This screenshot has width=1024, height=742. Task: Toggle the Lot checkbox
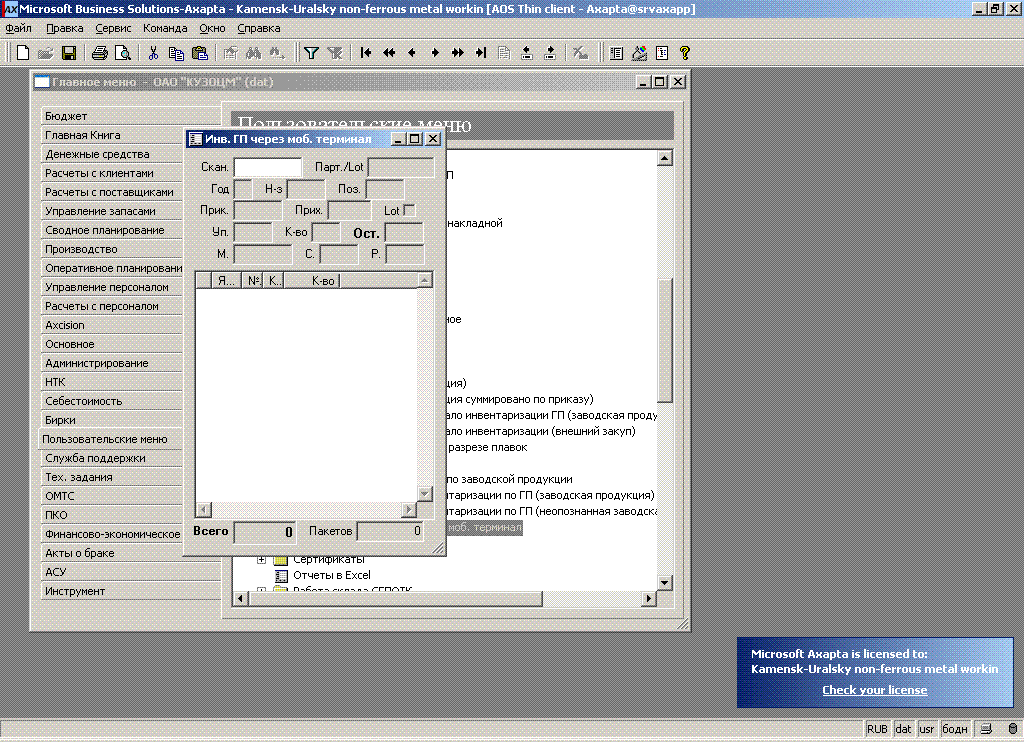pyautogui.click(x=409, y=210)
